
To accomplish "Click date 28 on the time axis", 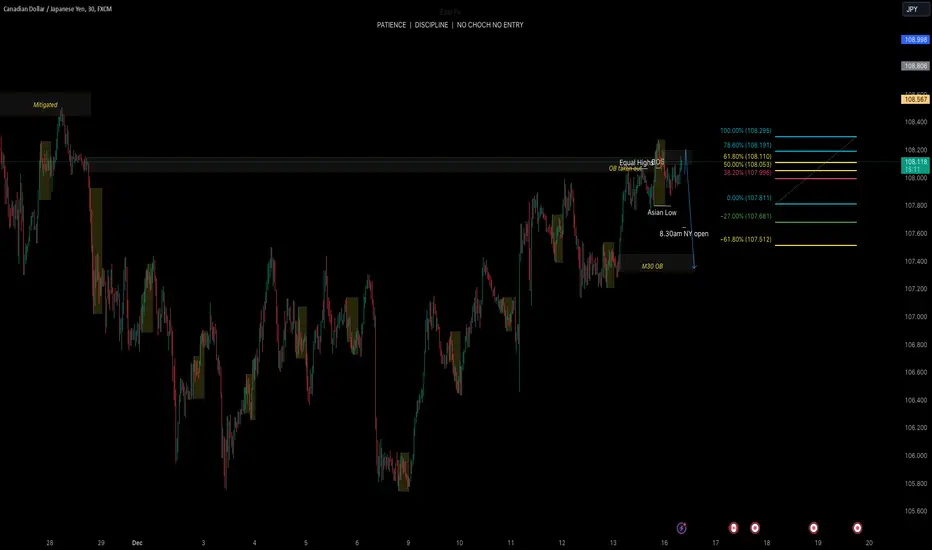I will (50, 543).
